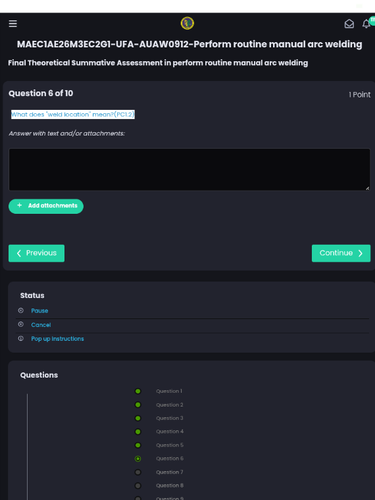Viewport: 375px width, 500px height.
Task: Select the Question 8 status dot
Action: click(138, 486)
